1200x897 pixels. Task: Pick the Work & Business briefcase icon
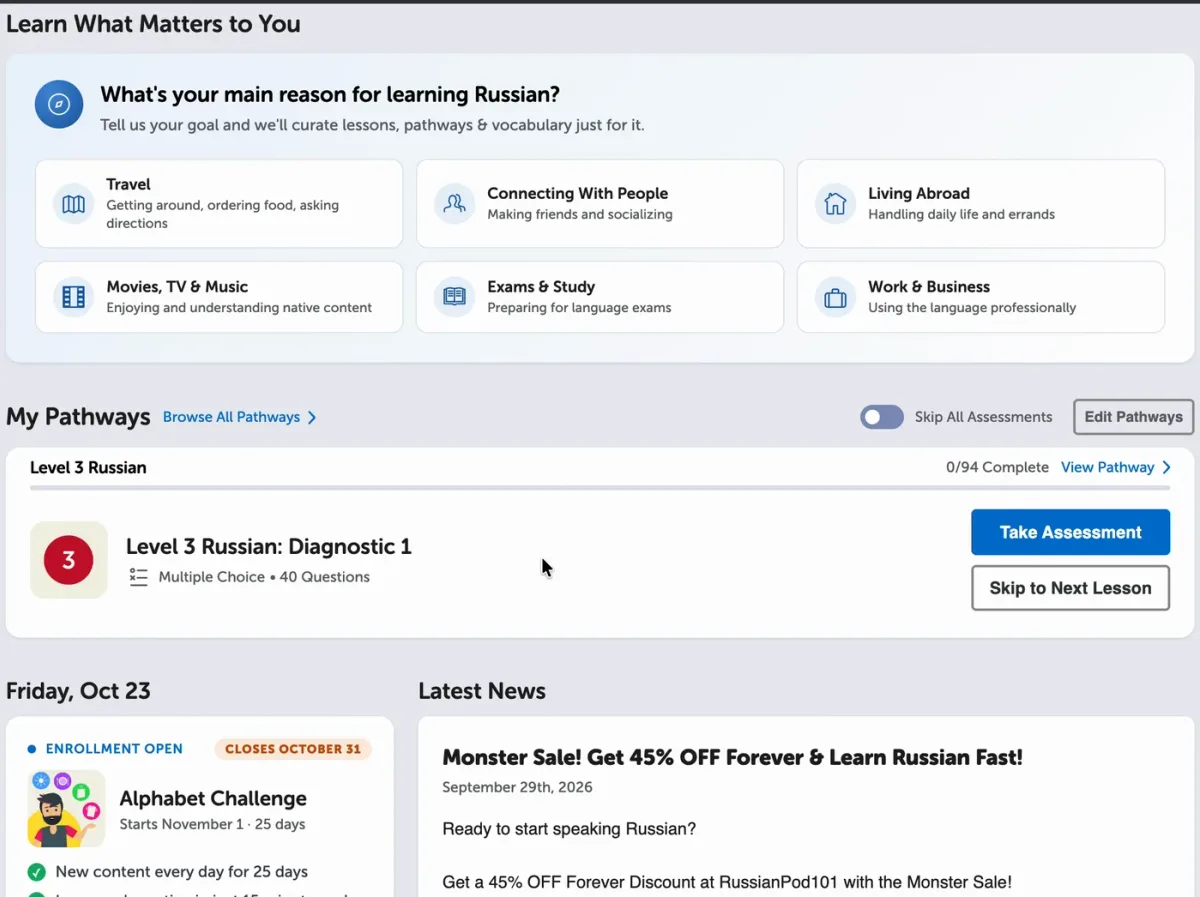click(836, 297)
